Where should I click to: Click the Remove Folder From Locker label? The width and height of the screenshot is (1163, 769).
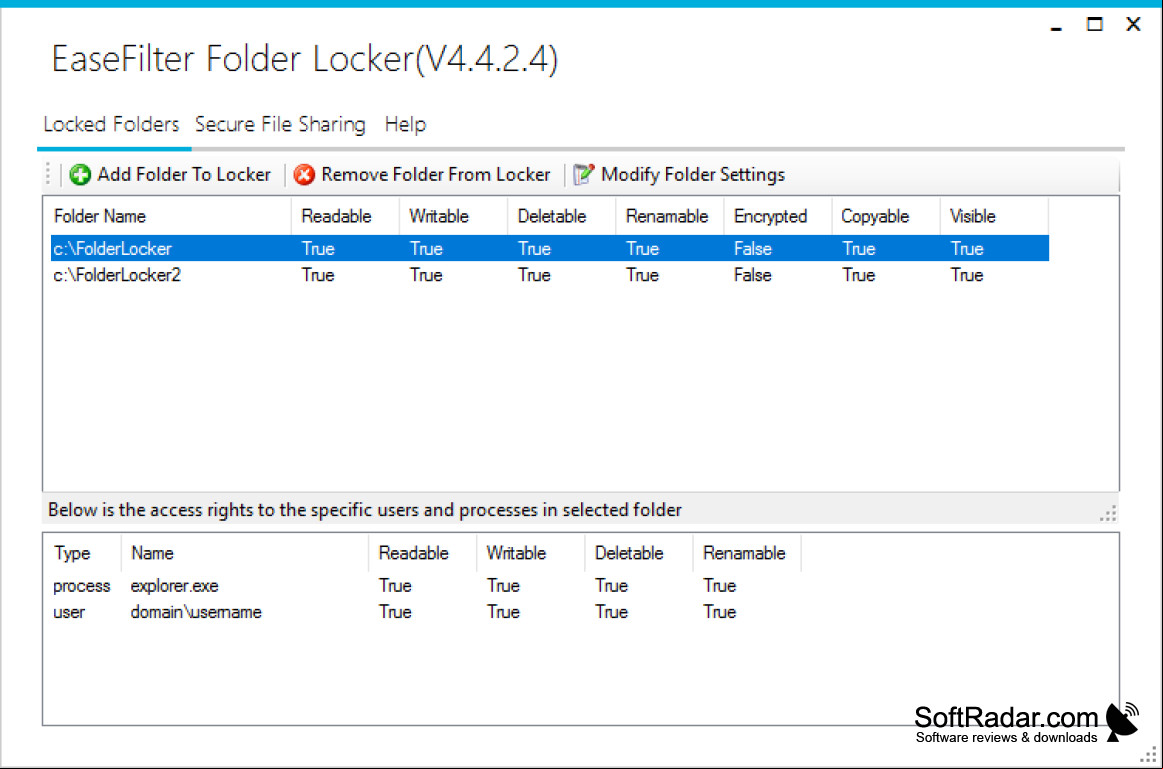click(x=435, y=174)
